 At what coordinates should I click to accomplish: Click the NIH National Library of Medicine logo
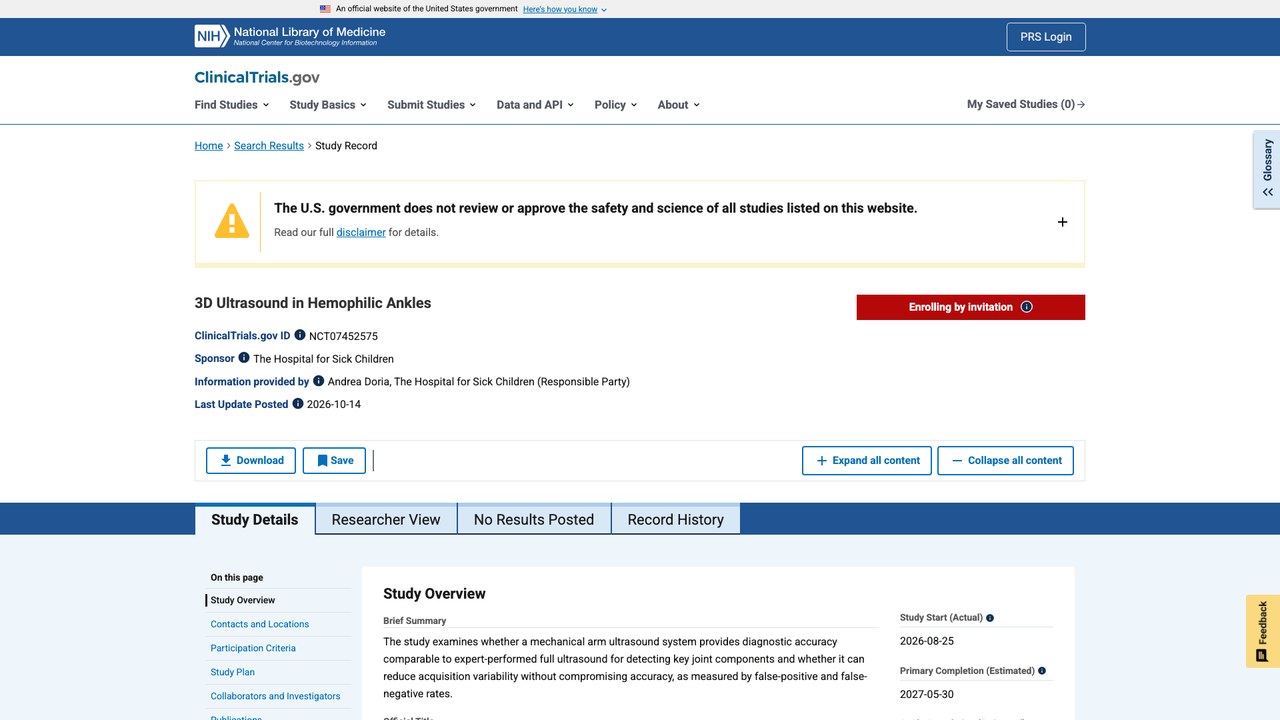[x=290, y=36]
